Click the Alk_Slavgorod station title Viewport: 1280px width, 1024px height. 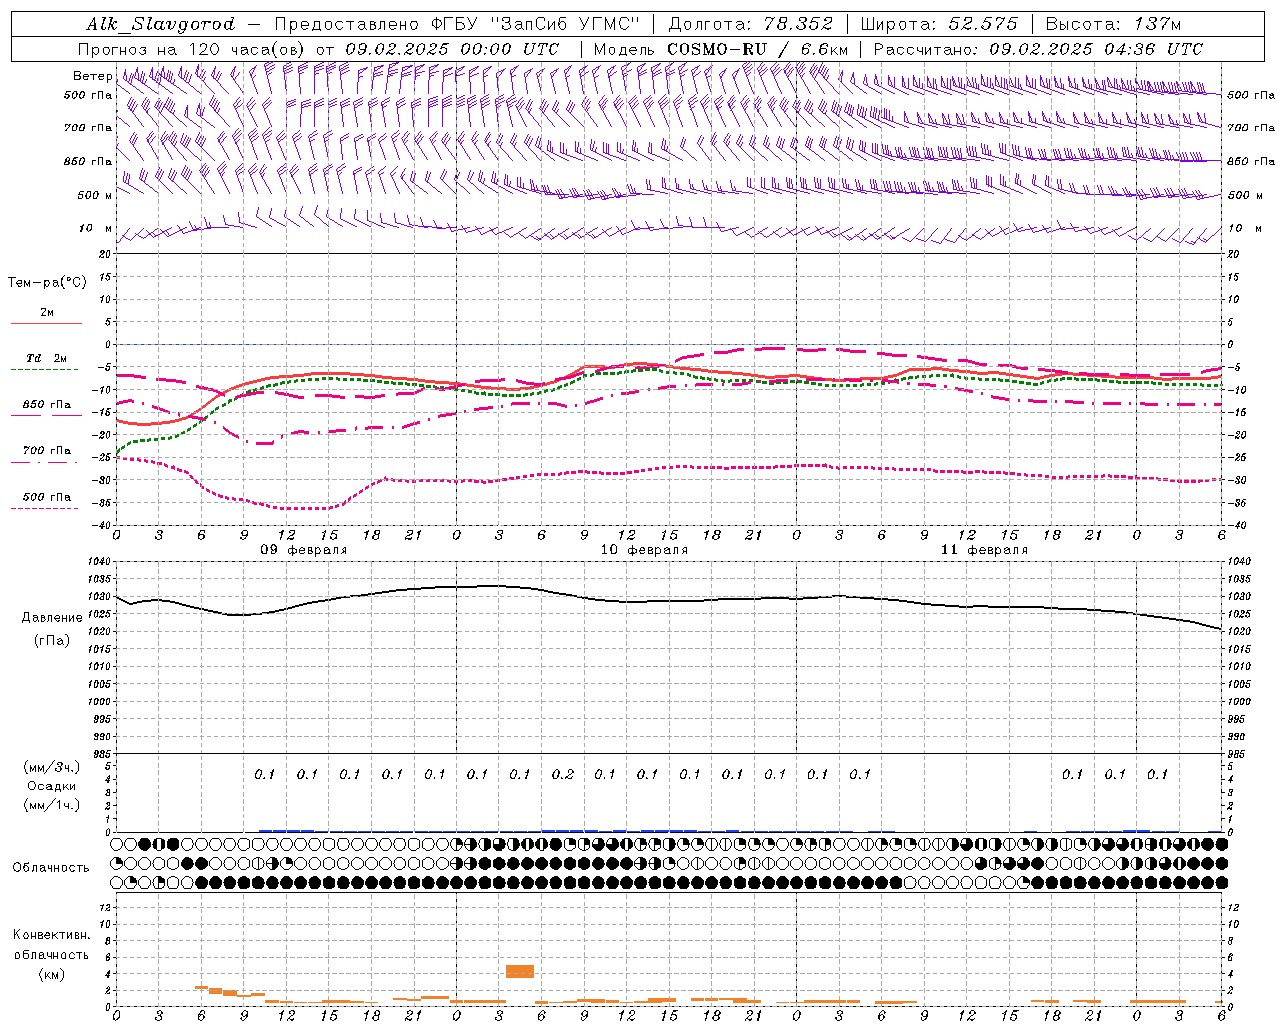coord(161,24)
